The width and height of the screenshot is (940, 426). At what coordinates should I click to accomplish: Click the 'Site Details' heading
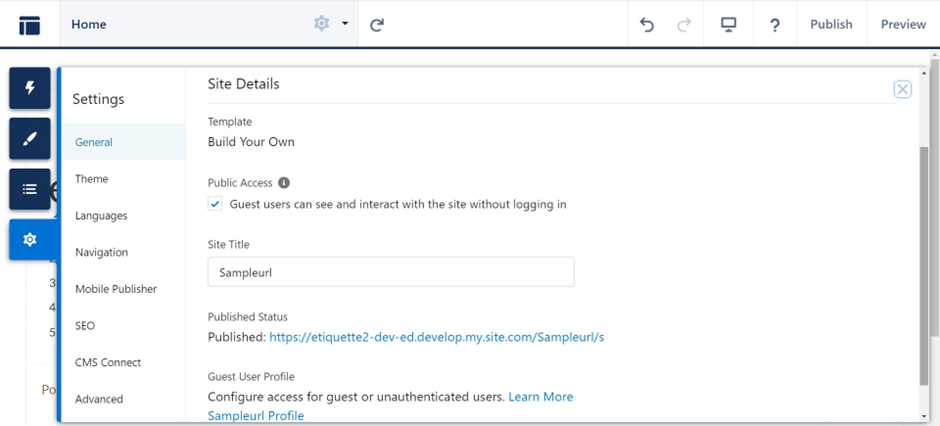[243, 84]
